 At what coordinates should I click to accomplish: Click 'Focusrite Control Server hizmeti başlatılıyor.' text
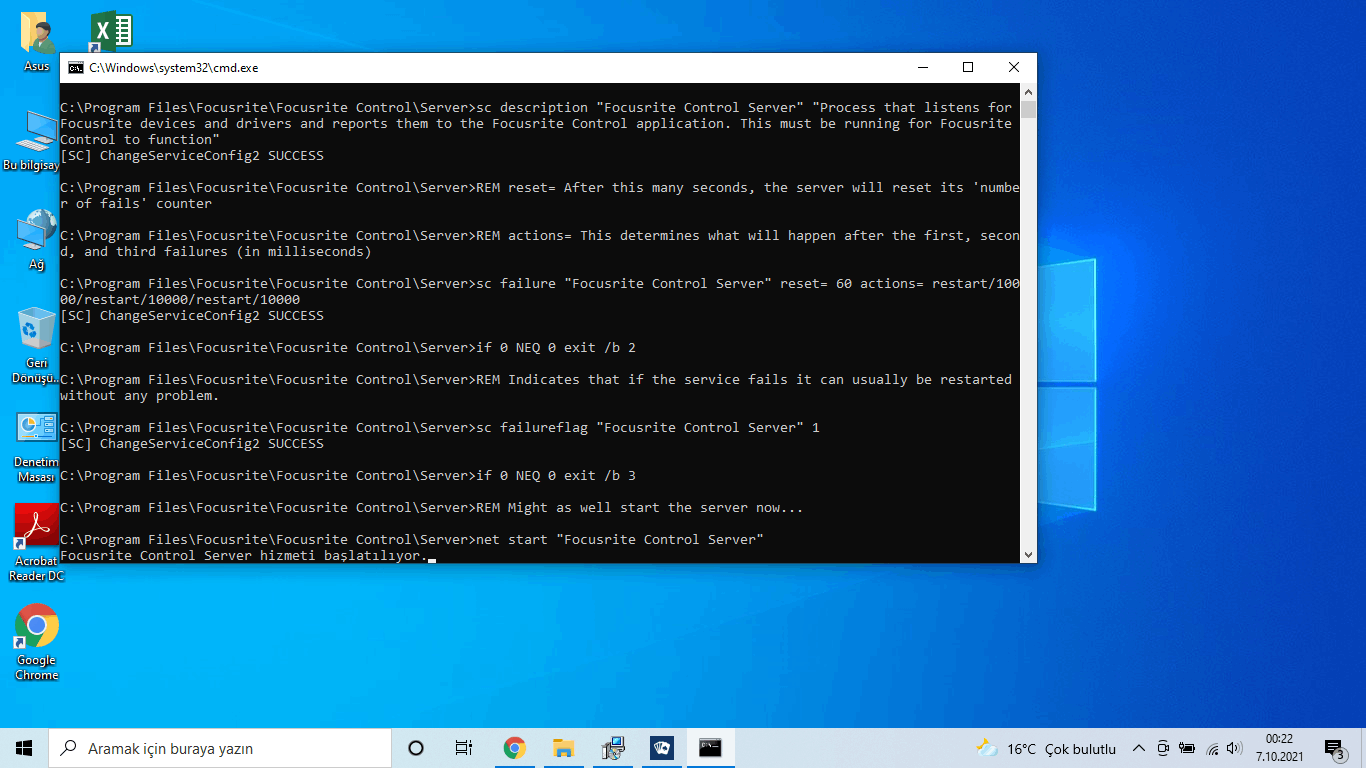point(244,555)
